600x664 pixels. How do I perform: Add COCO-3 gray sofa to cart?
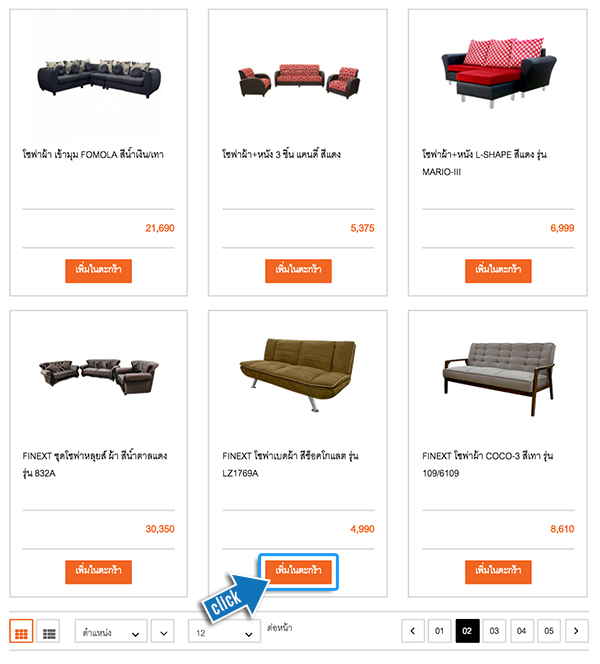pos(498,572)
